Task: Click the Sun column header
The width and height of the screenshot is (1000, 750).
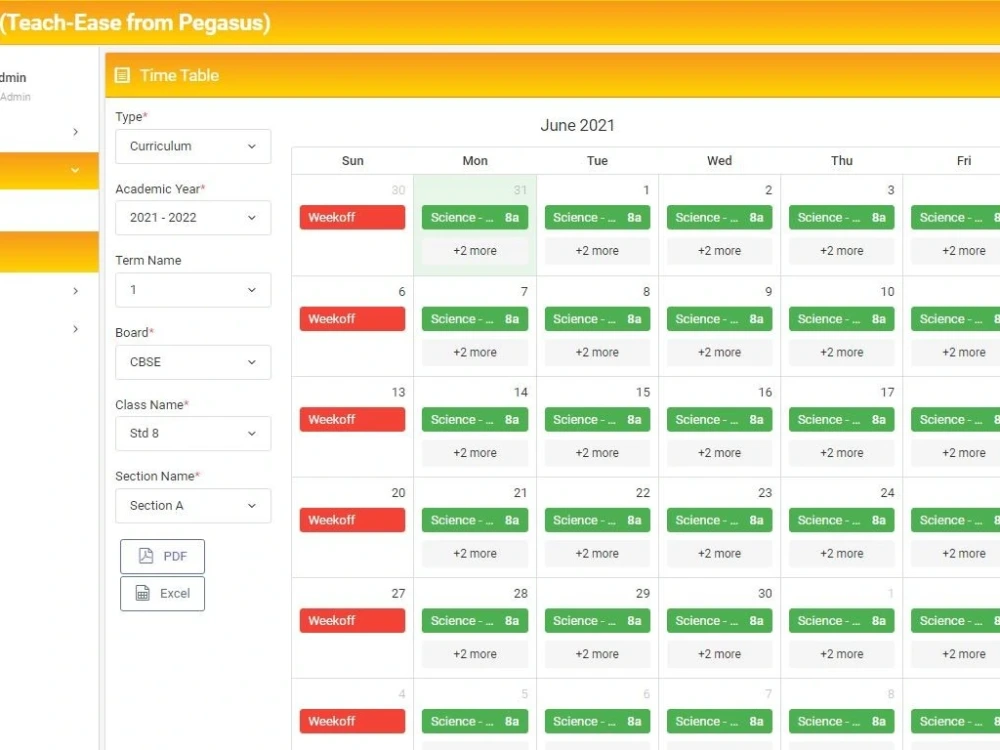Action: coord(353,161)
